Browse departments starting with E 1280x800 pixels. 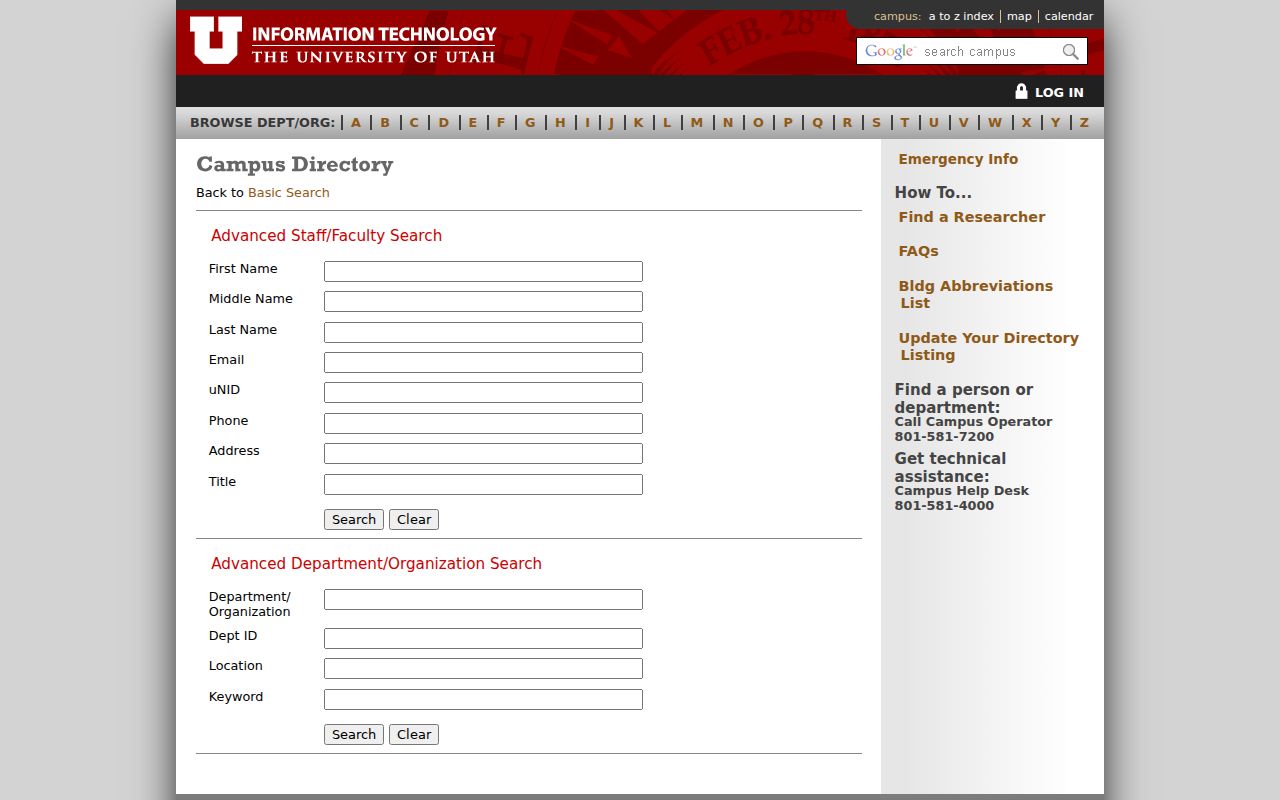tap(473, 123)
